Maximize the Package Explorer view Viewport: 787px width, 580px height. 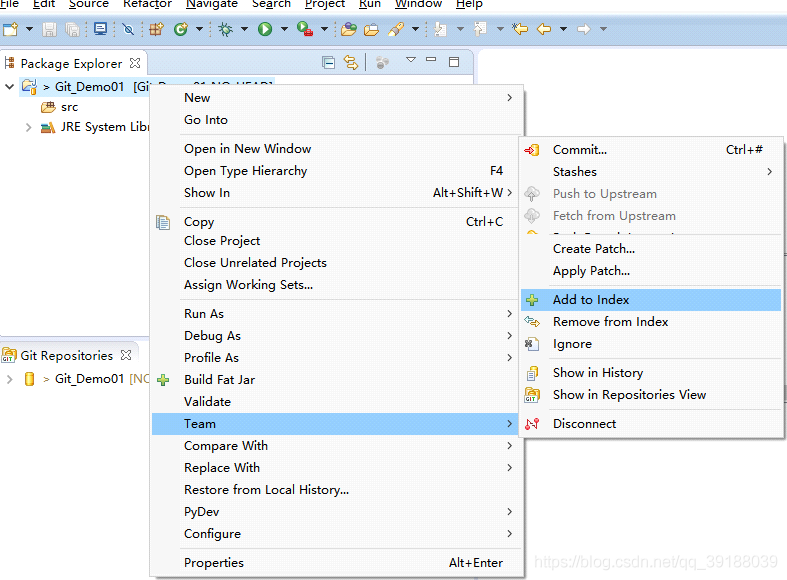[454, 62]
